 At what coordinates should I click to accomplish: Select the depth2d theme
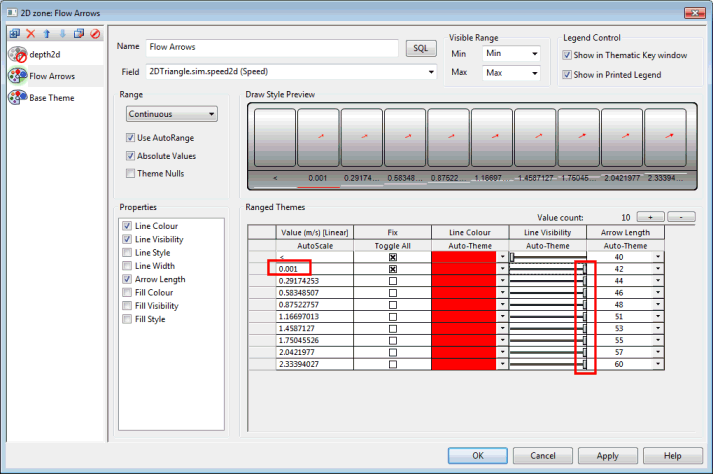tap(45, 55)
